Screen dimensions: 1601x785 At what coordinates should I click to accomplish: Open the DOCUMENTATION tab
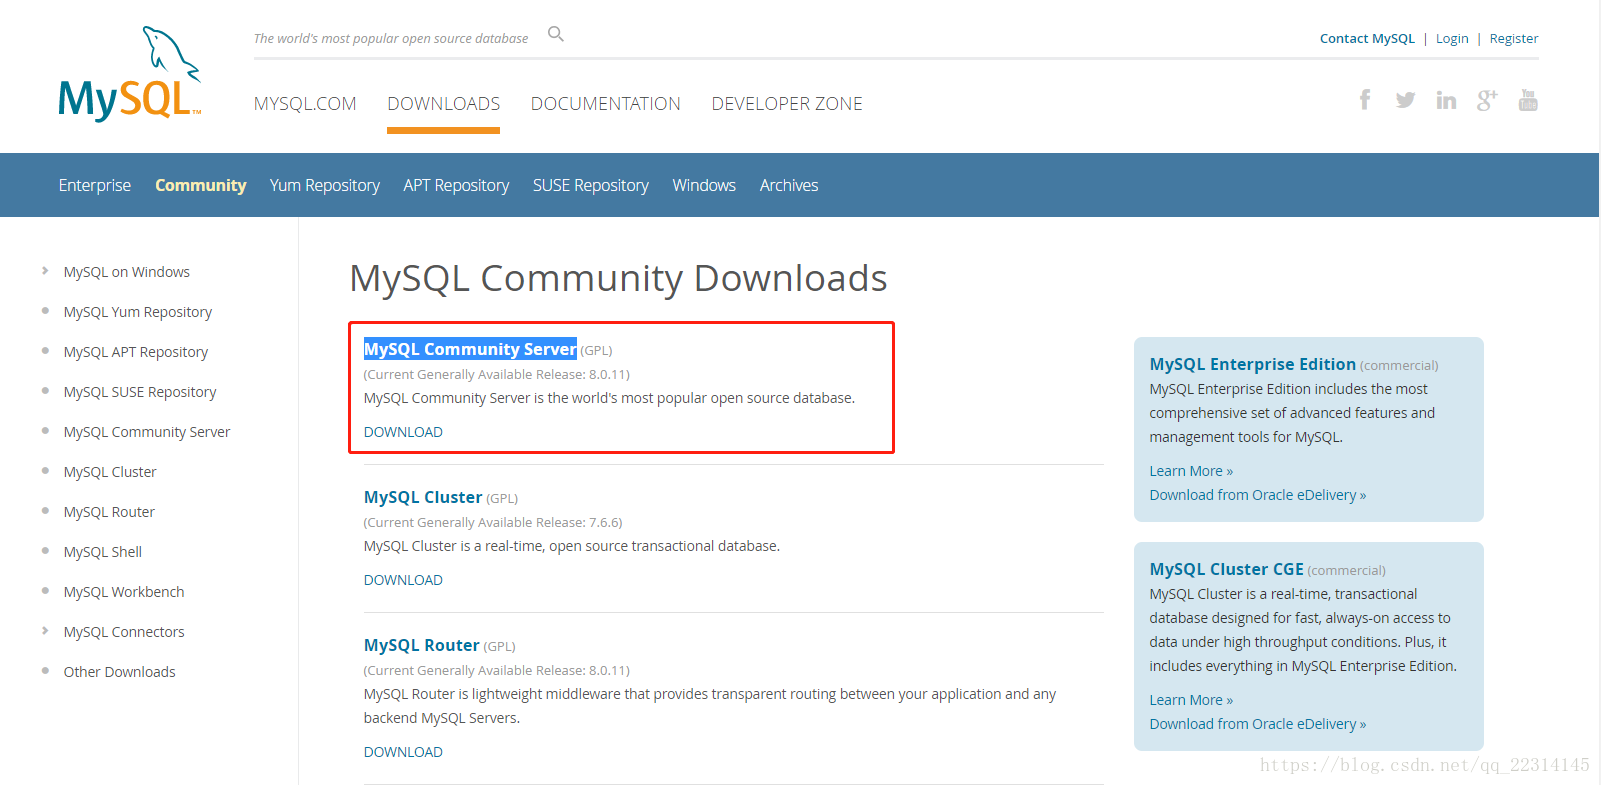pyautogui.click(x=606, y=104)
